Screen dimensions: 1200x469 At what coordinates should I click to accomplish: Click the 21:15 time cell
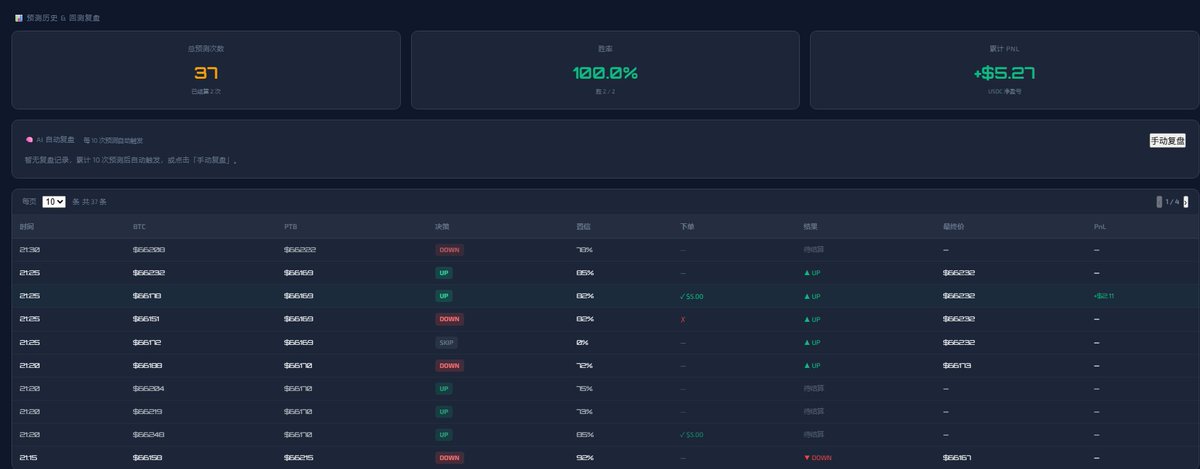click(29, 457)
